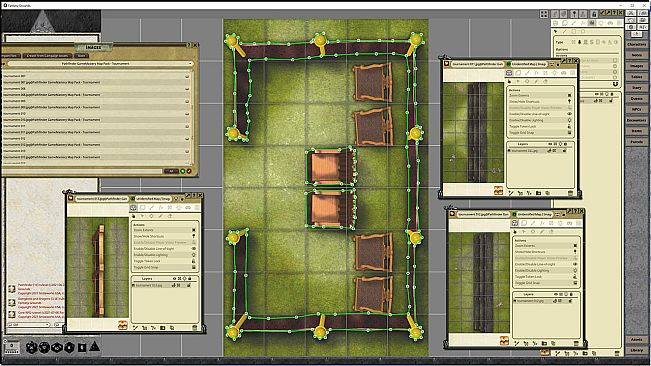The height and width of the screenshot is (366, 651).
Task: Open the Tables sidebar panel
Action: point(636,77)
